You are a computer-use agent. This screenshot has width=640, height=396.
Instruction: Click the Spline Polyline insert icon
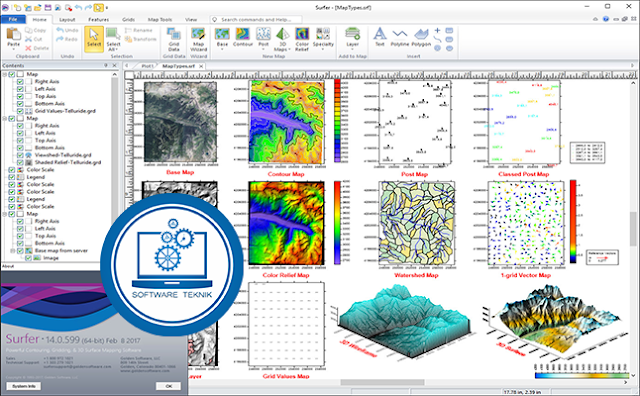pos(437,39)
